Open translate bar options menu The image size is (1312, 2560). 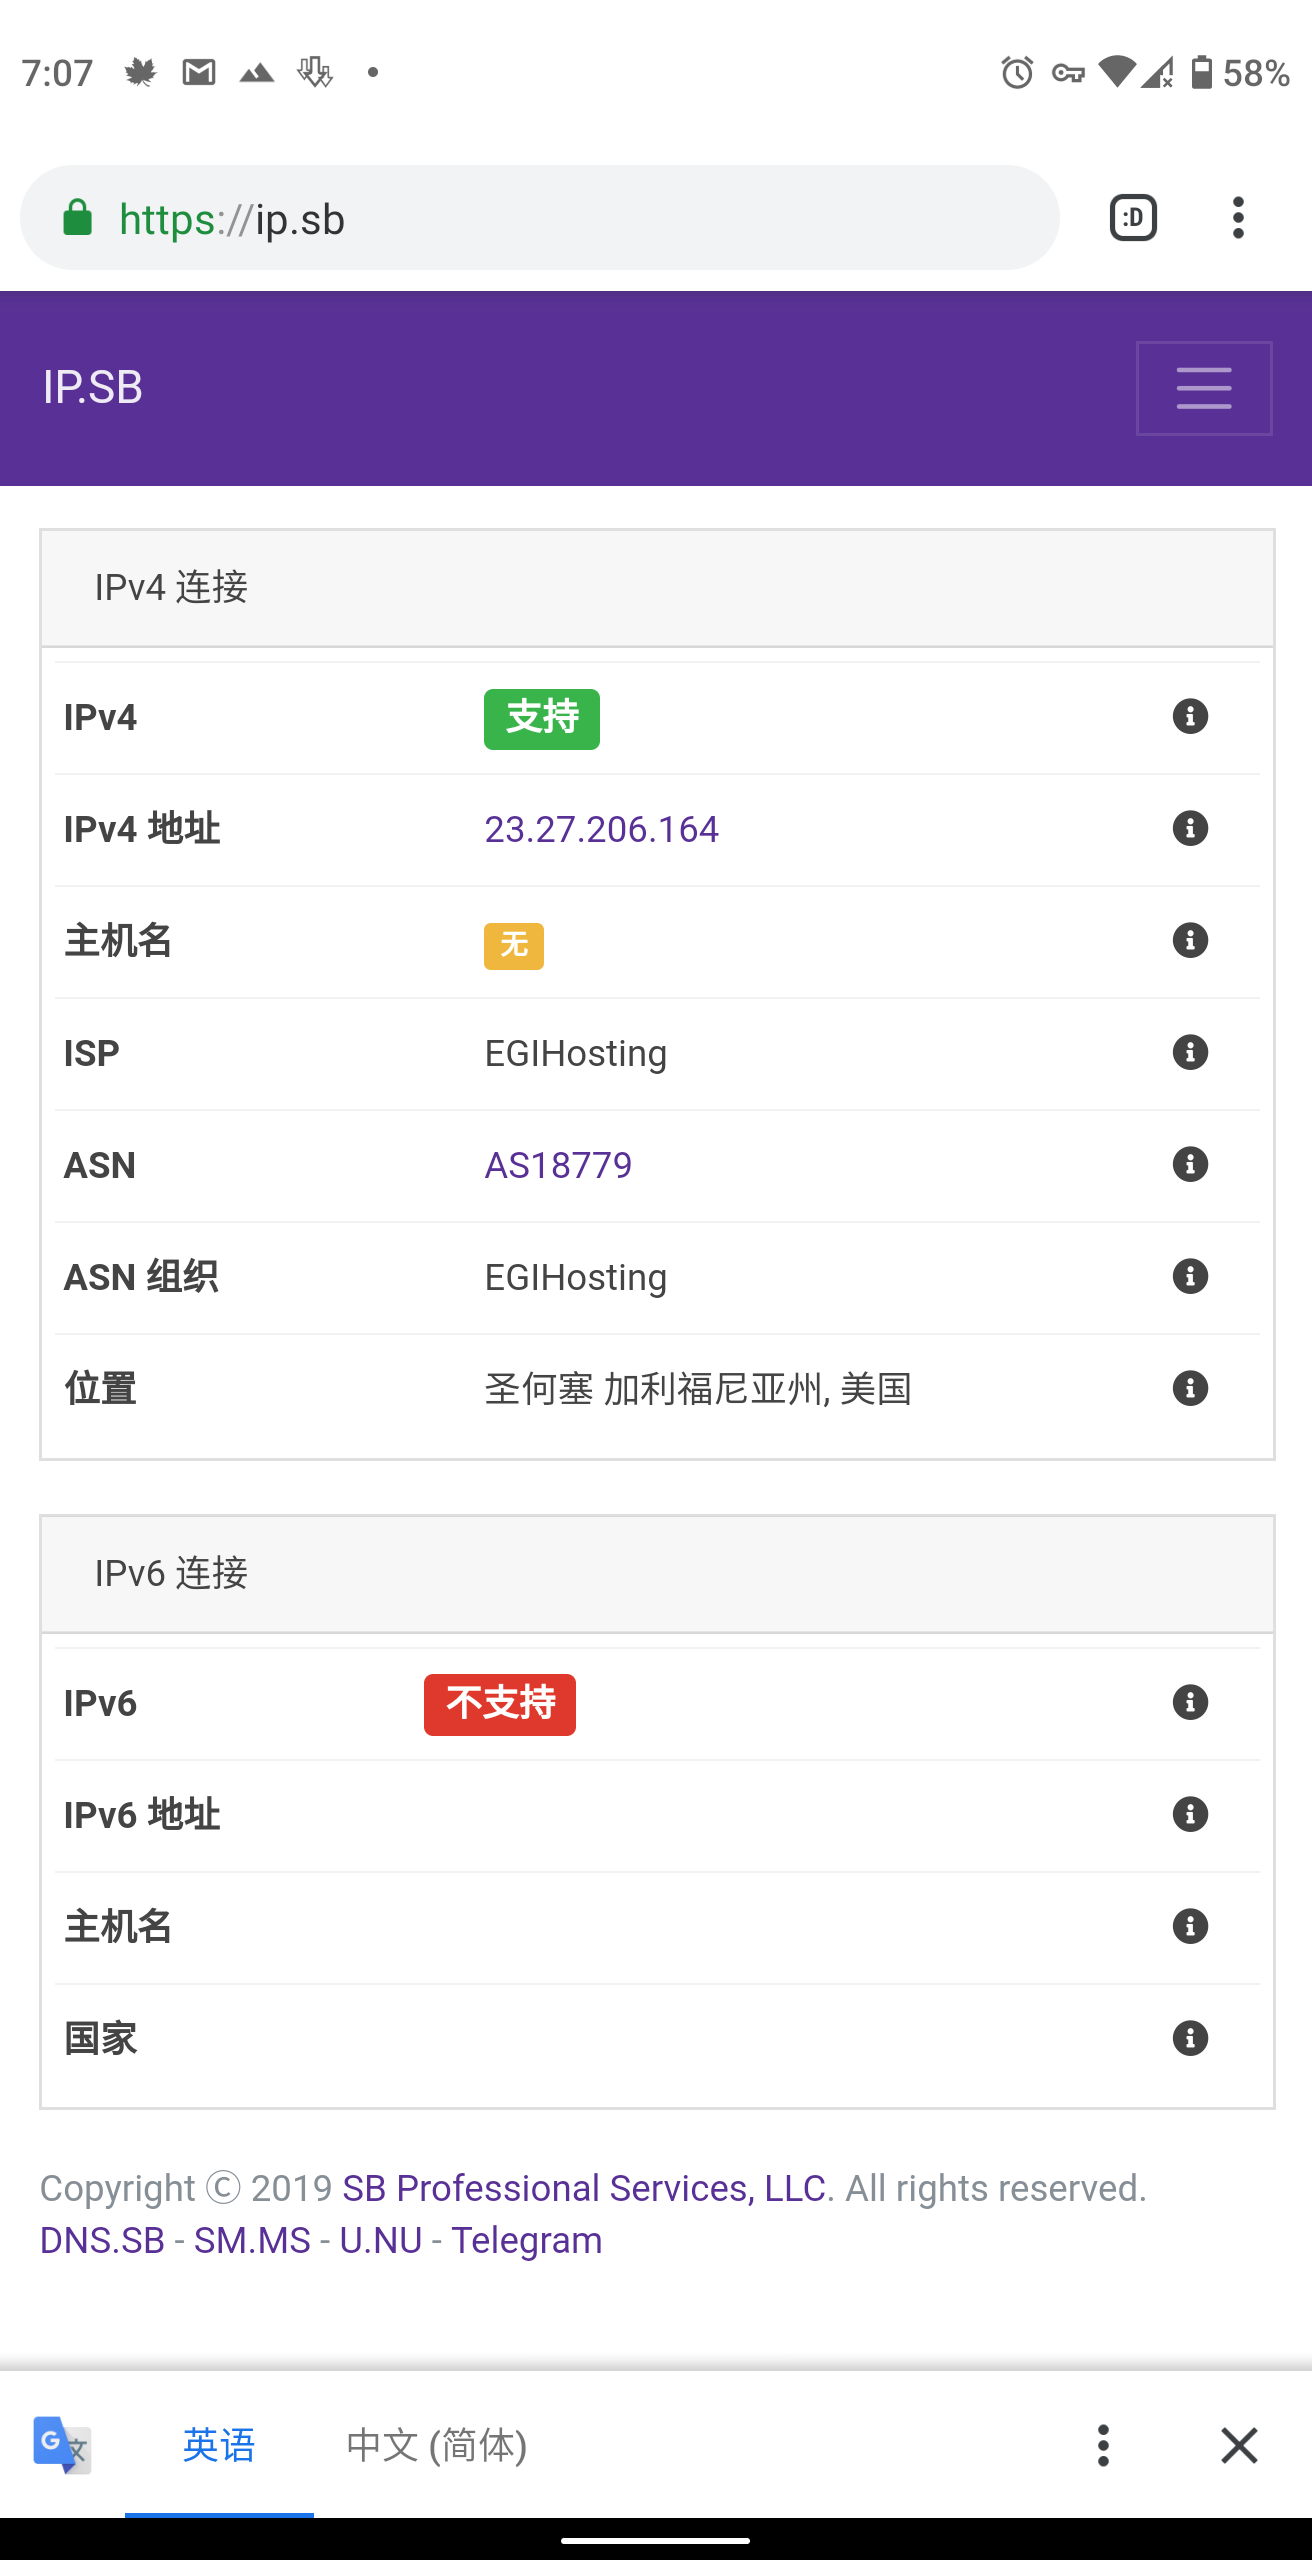[1103, 2445]
